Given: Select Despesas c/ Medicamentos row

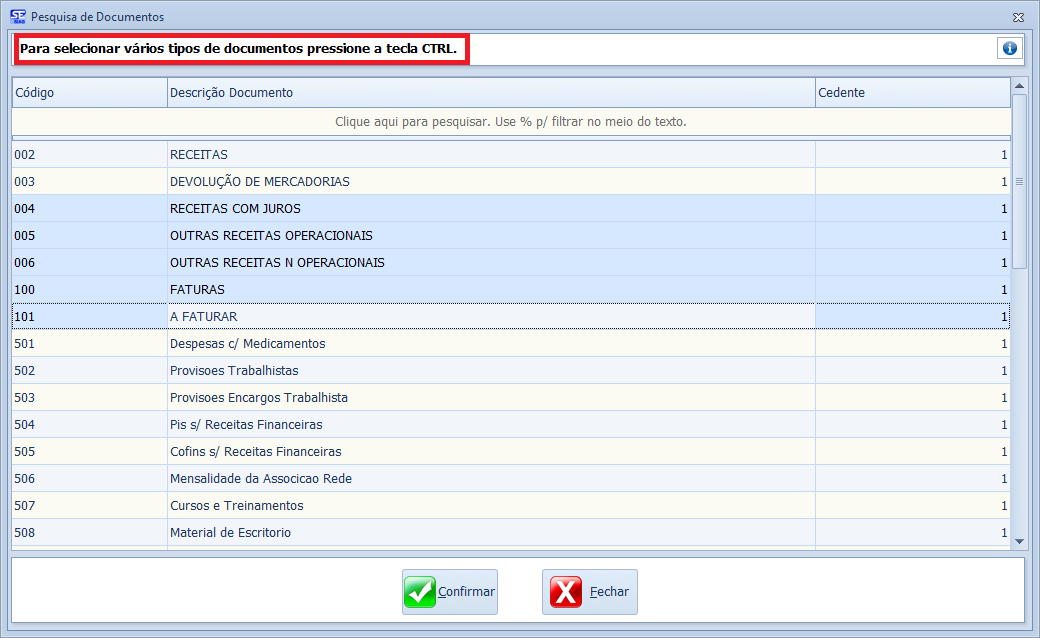Looking at the screenshot, I should coord(490,344).
